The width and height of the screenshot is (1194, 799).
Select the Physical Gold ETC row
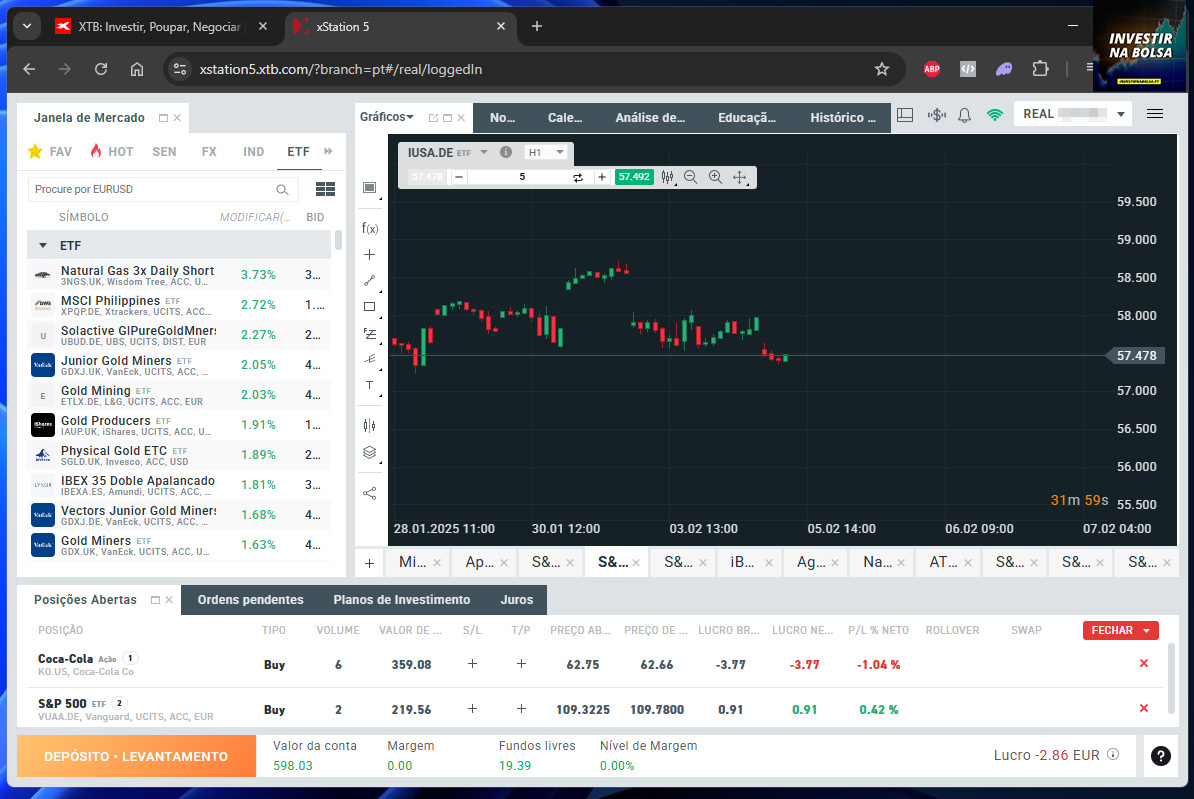pyautogui.click(x=180, y=455)
